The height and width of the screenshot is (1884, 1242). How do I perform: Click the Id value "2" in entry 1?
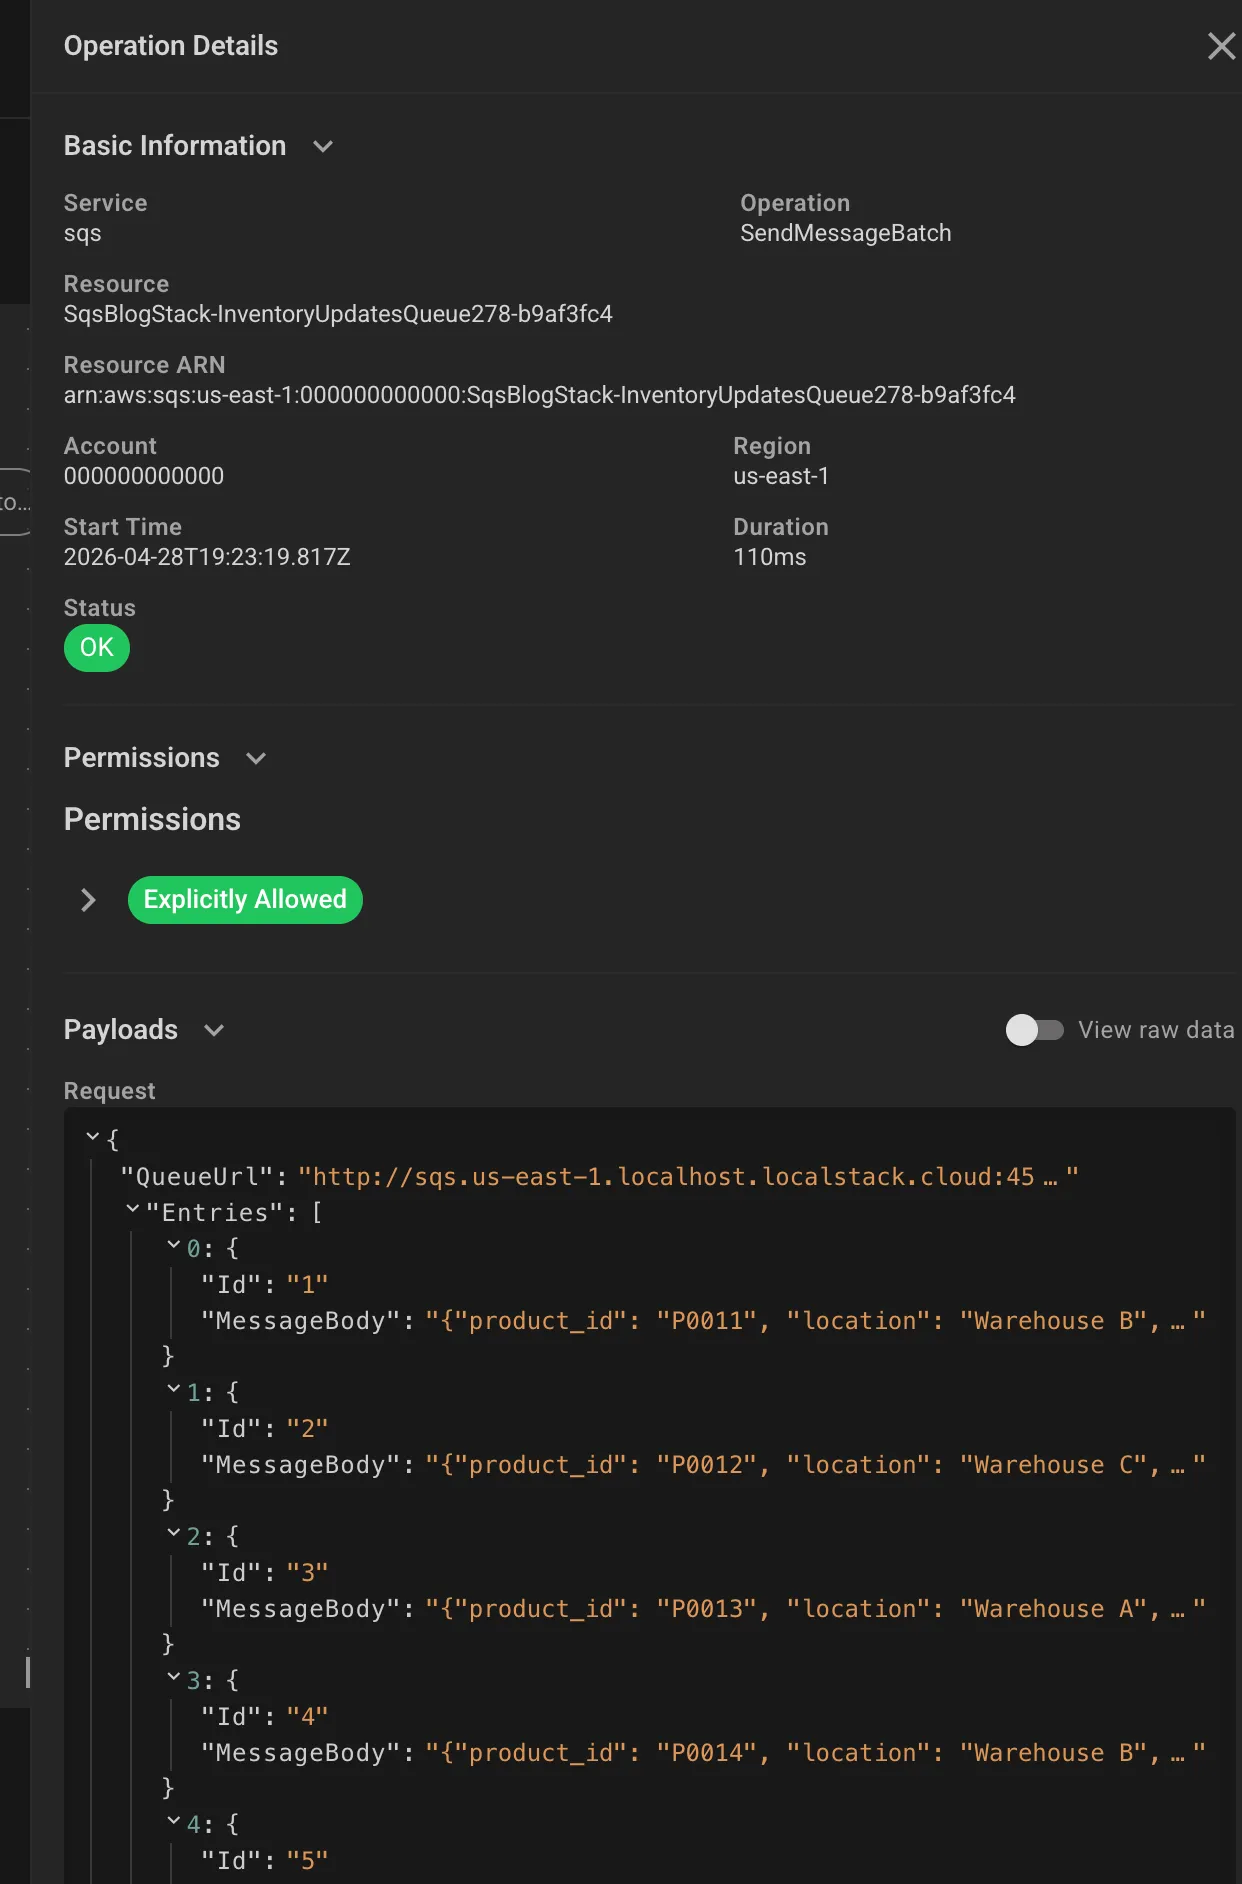click(x=307, y=1429)
